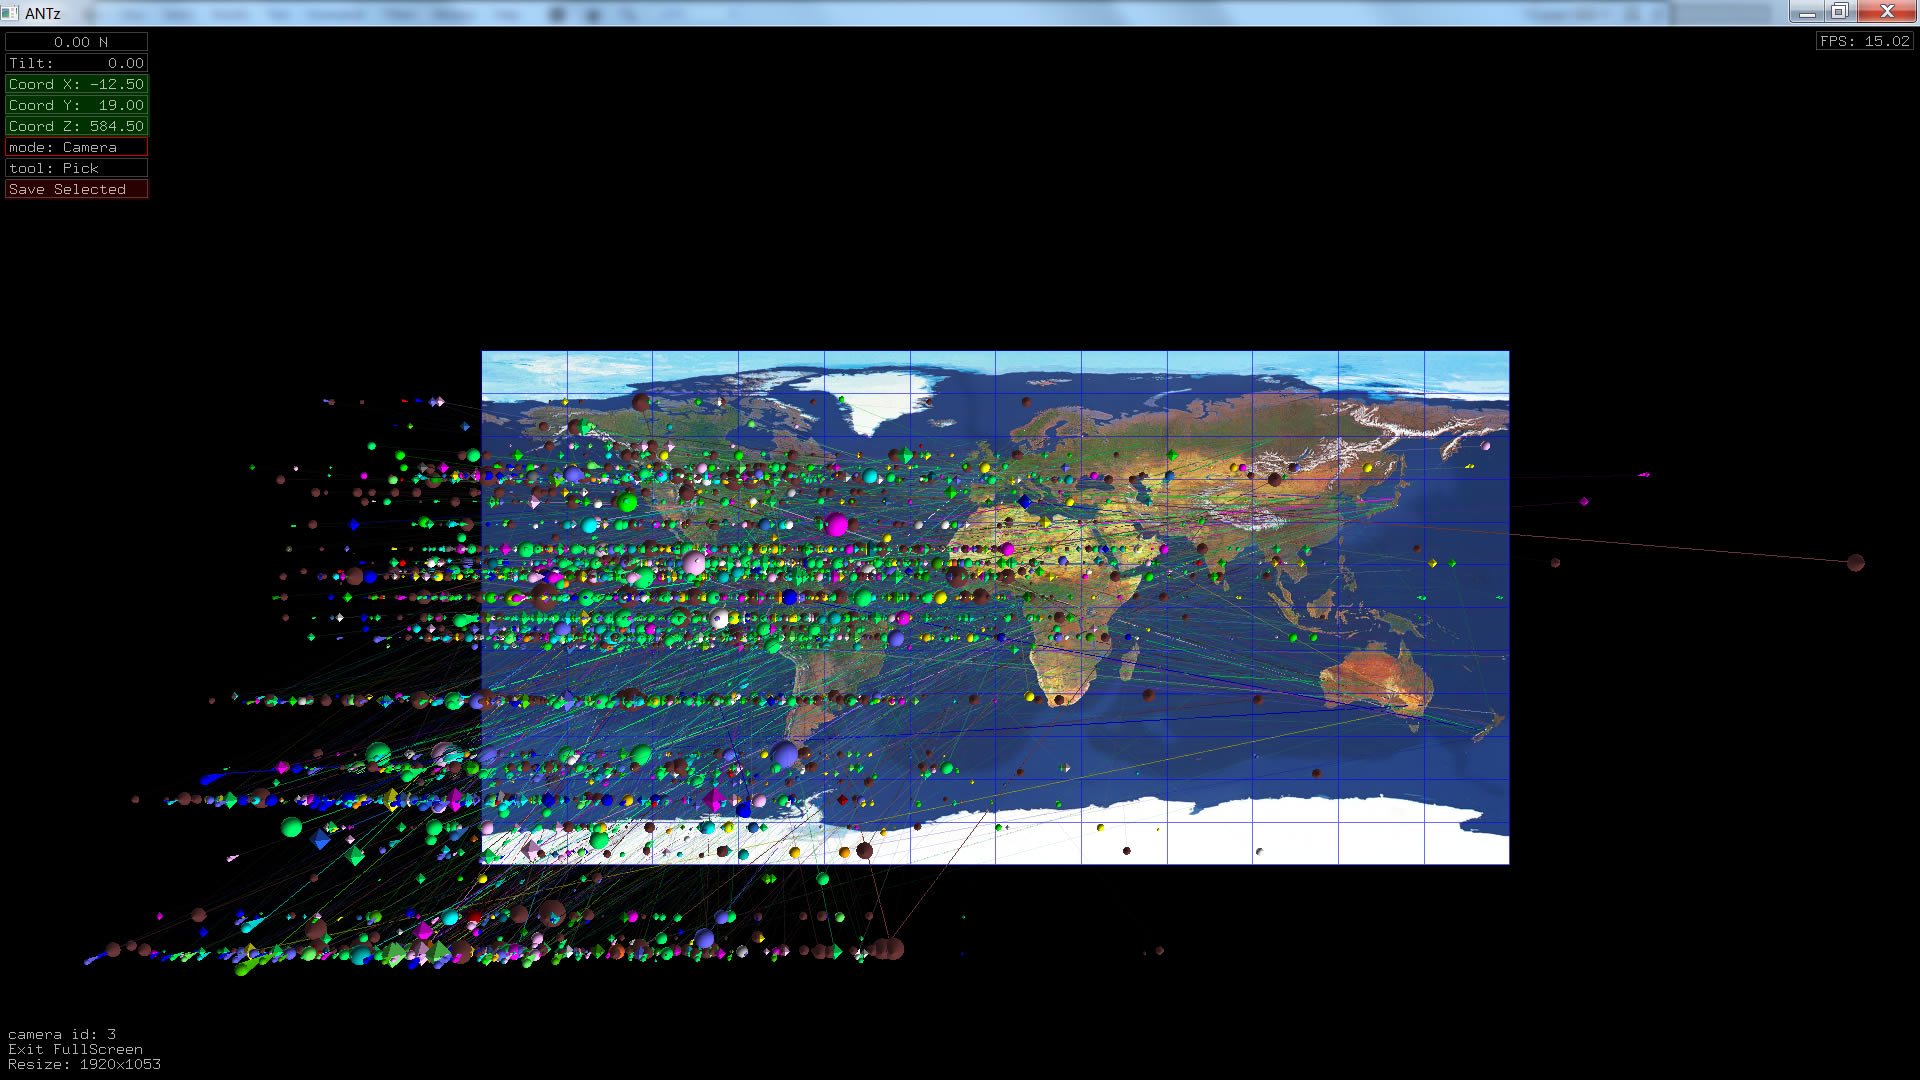Click the Tilt value field
The image size is (1920, 1080).
(76, 63)
